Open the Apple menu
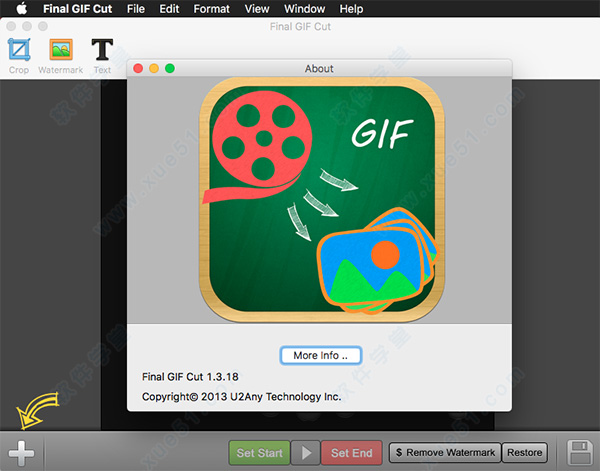600x471 pixels. [21, 8]
